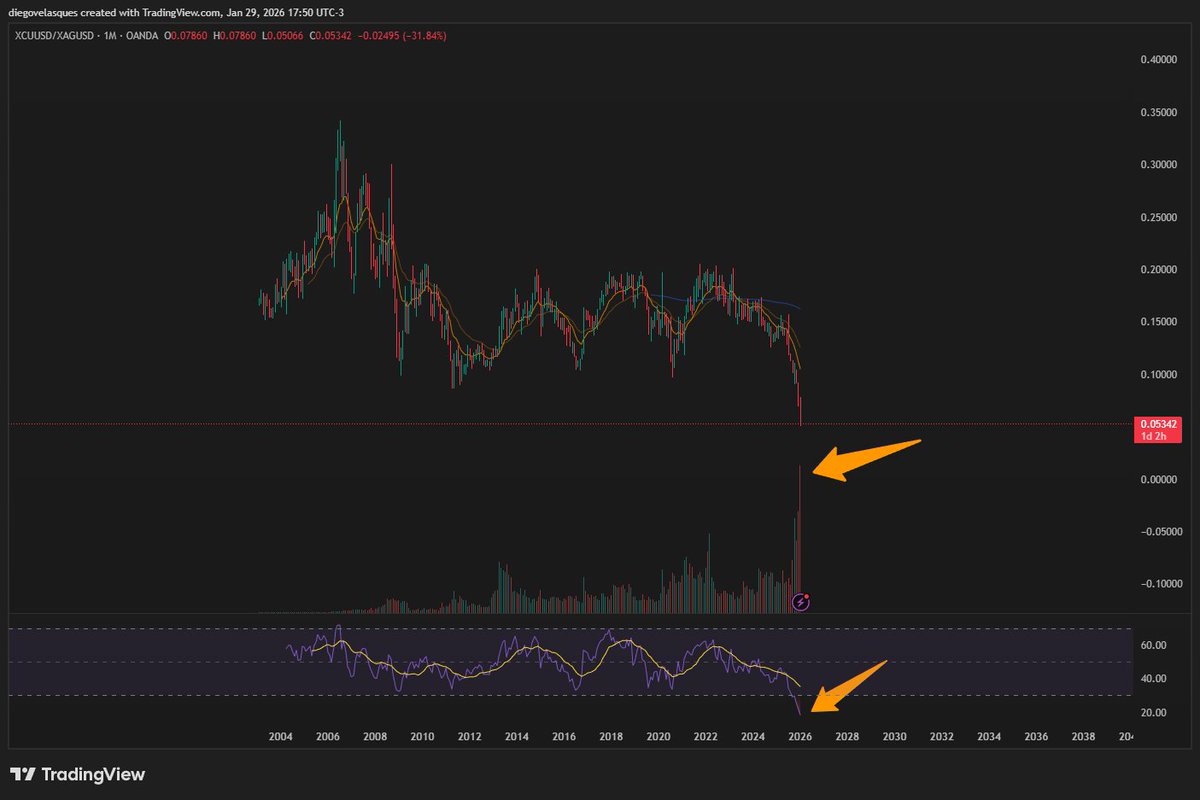
Task: Click the 0.30000 price axis label
Action: (x=1159, y=165)
